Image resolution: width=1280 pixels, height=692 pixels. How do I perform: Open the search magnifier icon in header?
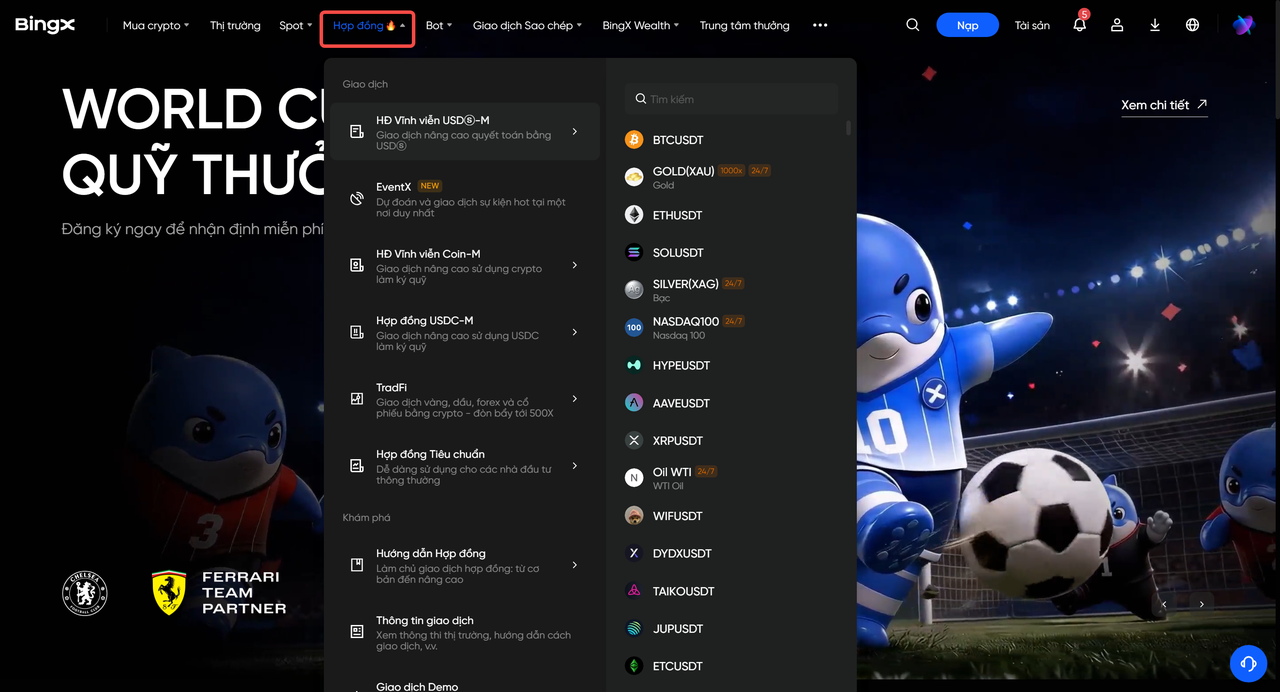pos(912,25)
